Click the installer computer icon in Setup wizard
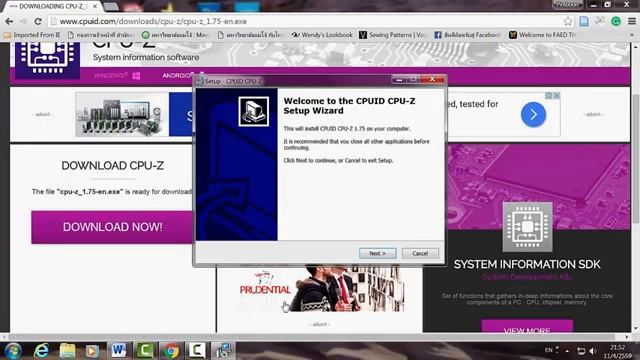This screenshot has width=640, height=360. pos(253,111)
